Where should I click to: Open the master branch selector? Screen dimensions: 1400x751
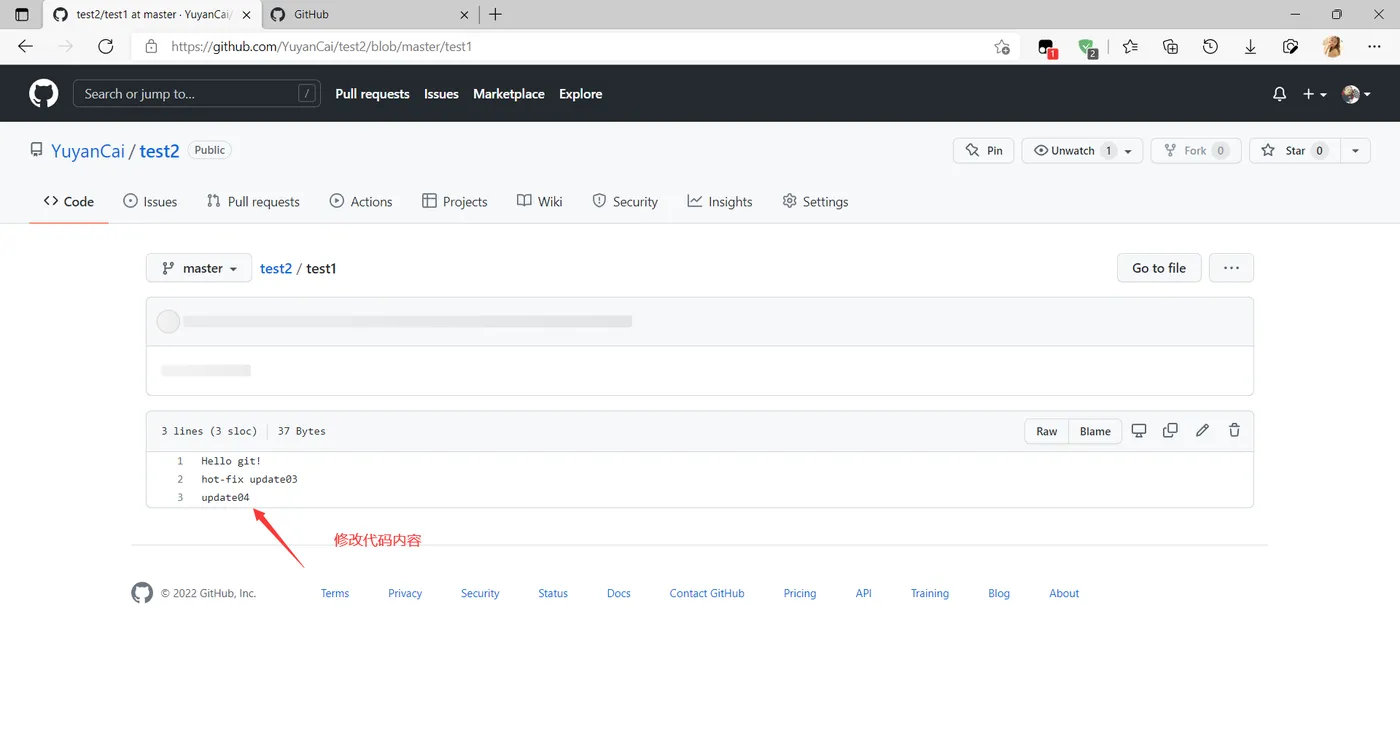pos(199,268)
